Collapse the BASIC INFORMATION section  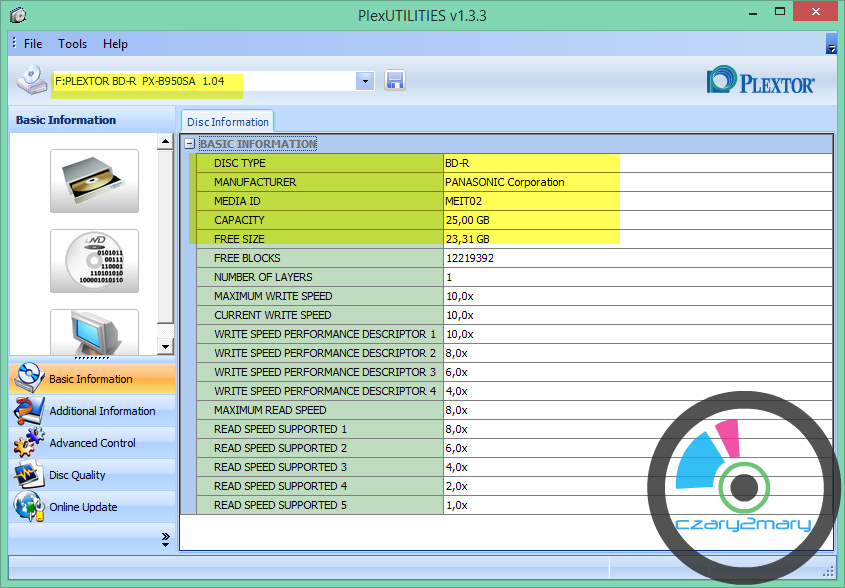point(189,144)
